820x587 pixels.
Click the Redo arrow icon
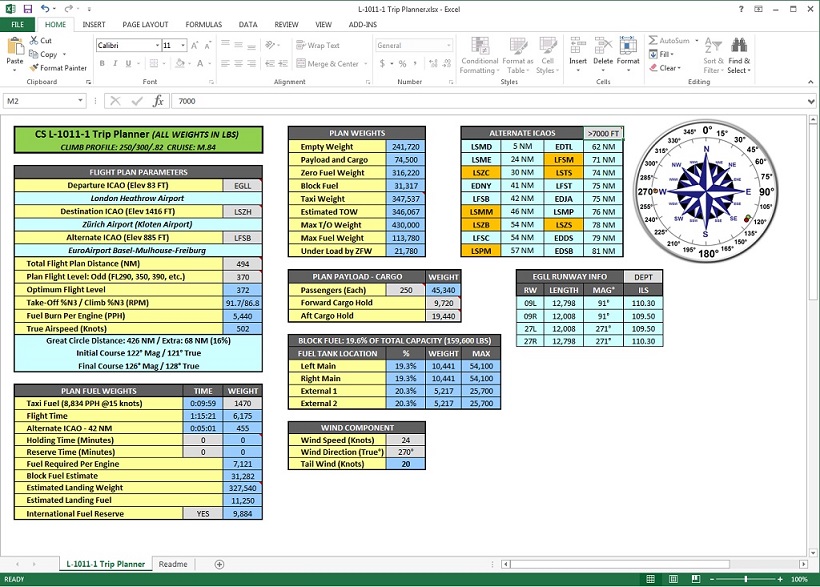[69, 9]
